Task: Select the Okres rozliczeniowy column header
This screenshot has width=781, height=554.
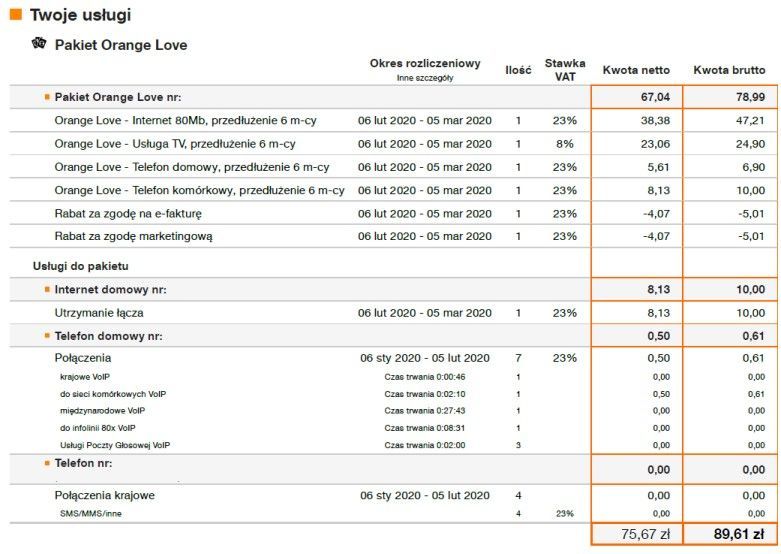Action: (425, 63)
